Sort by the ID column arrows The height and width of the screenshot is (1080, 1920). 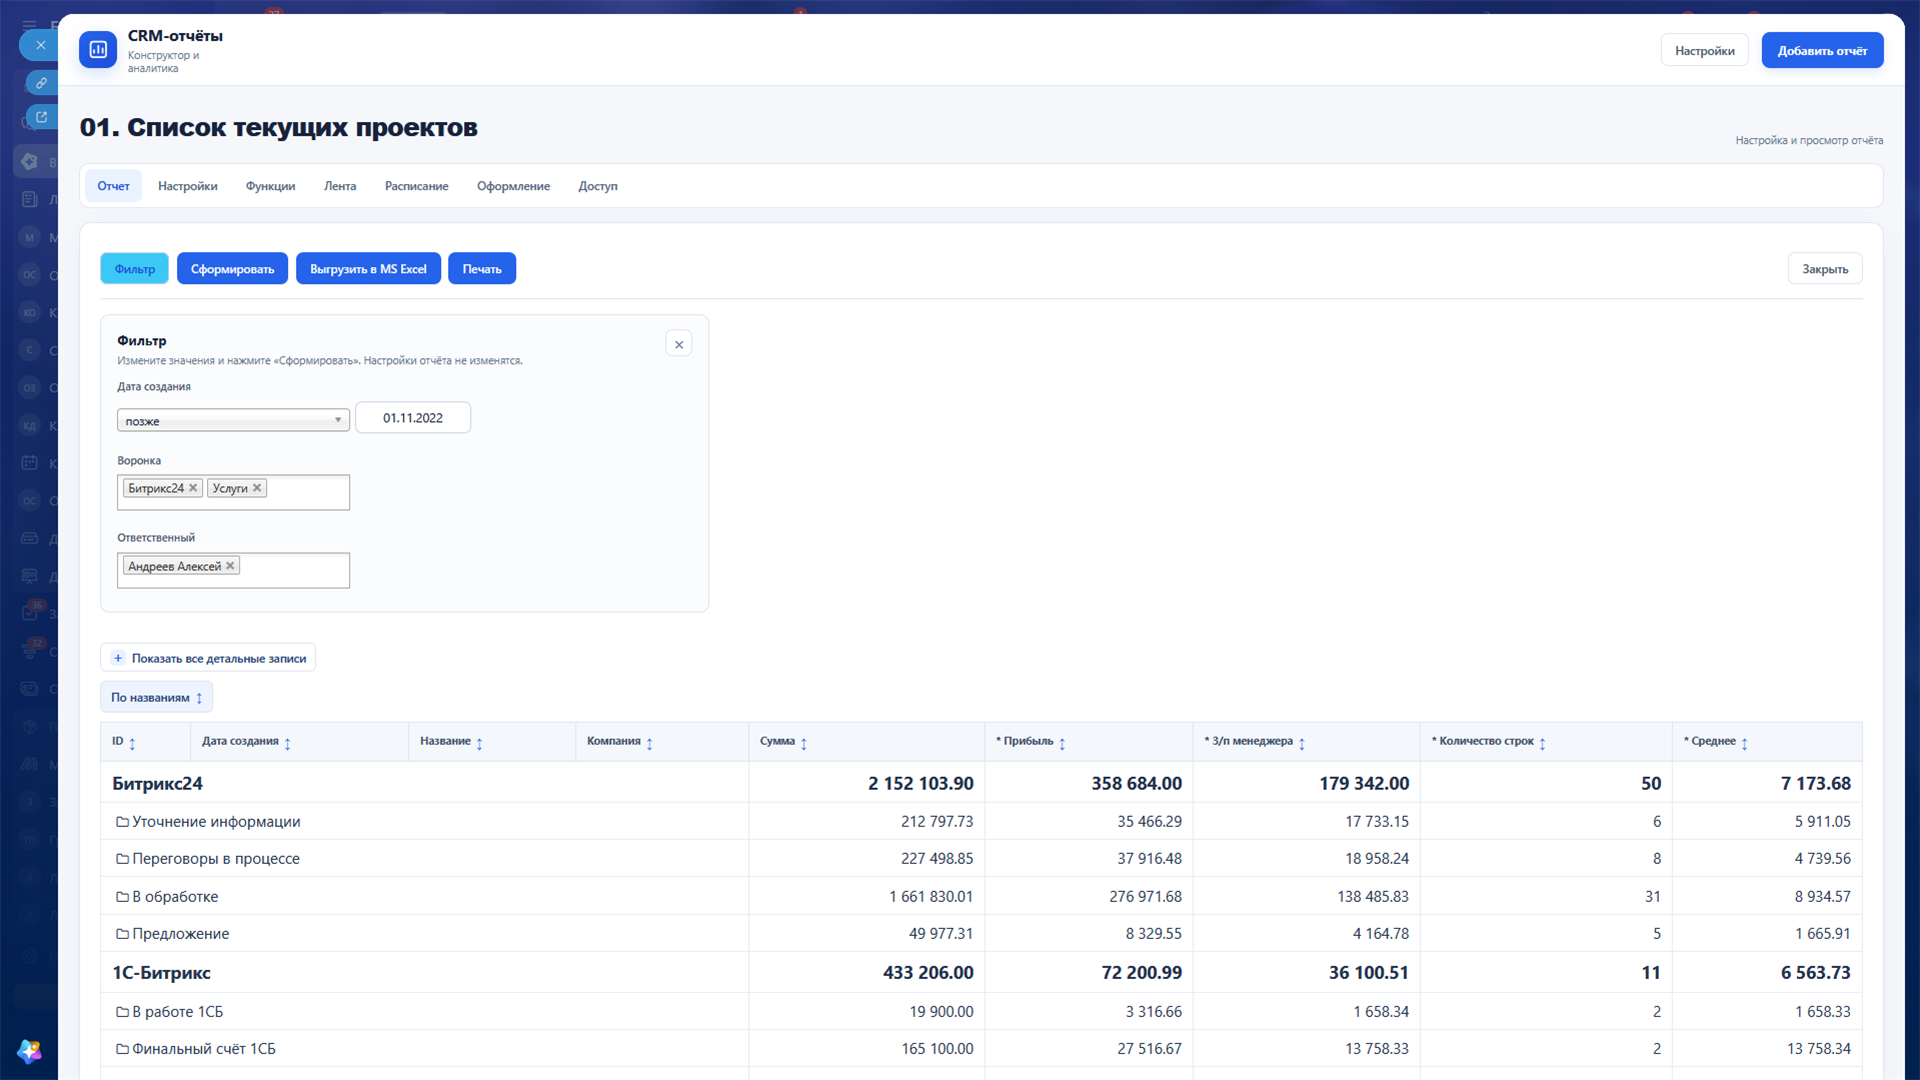pos(132,743)
